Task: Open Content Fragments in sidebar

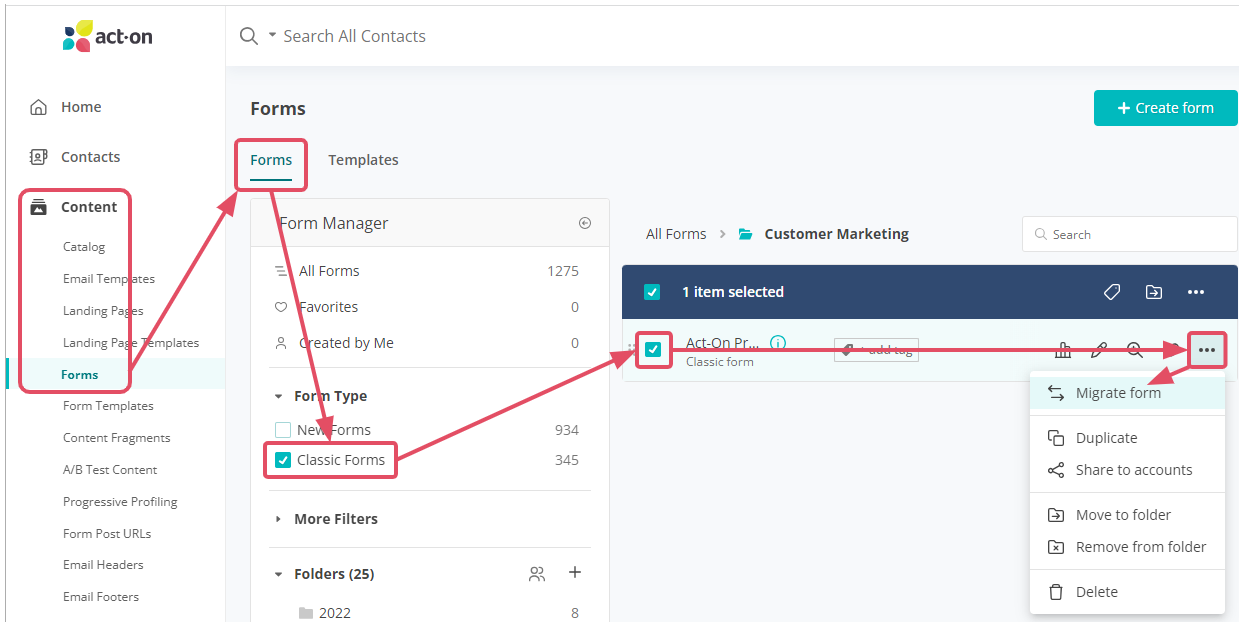Action: pos(117,438)
